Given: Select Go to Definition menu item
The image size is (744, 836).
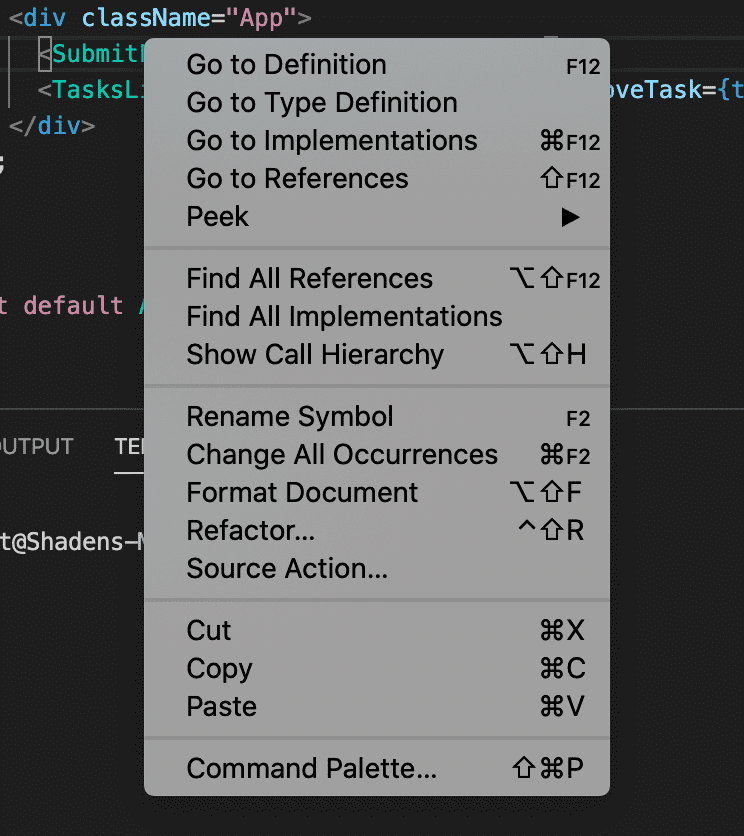Looking at the screenshot, I should click(x=286, y=65).
